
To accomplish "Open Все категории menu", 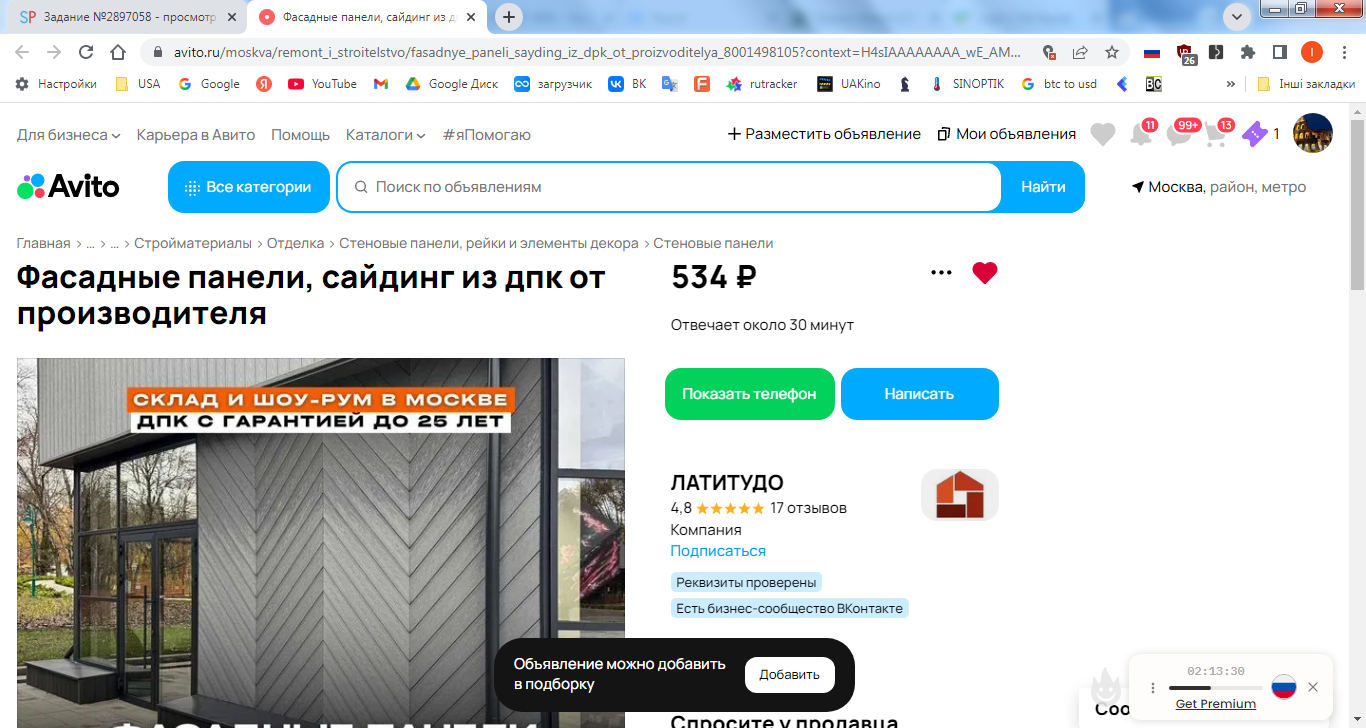I will [249, 187].
